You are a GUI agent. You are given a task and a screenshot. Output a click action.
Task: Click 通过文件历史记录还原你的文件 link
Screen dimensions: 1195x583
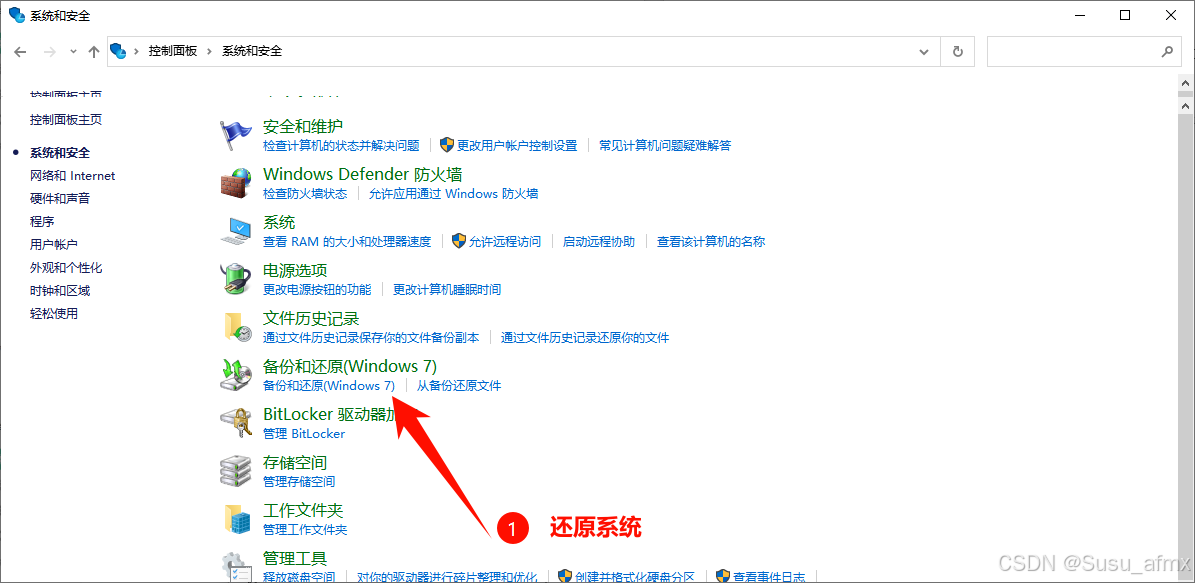click(x=585, y=337)
